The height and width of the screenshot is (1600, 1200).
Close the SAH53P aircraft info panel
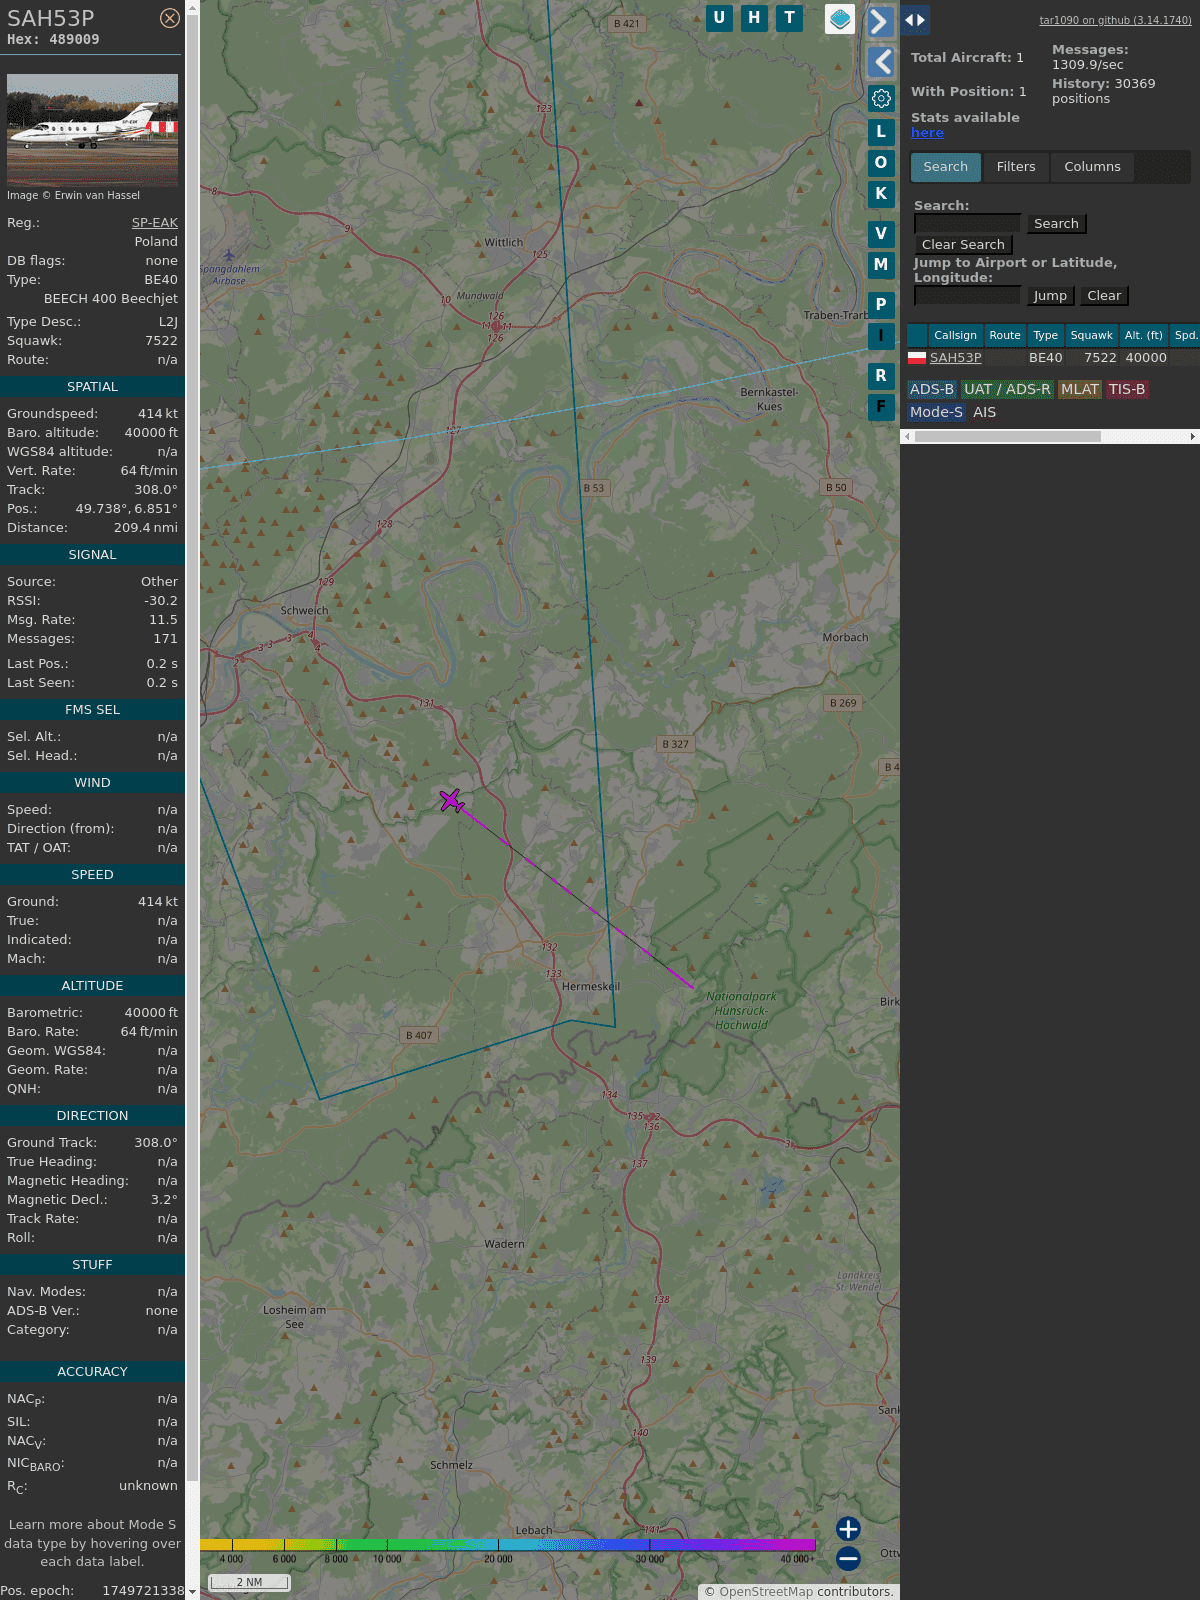click(170, 18)
